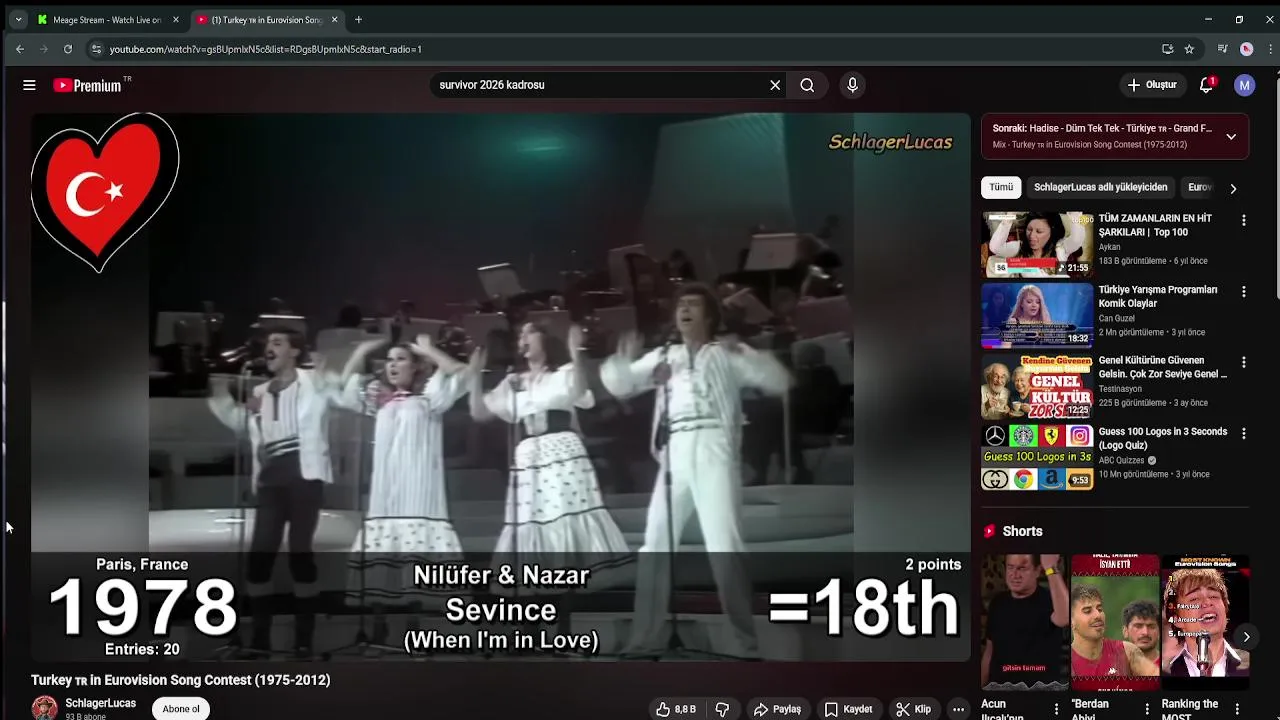Bookmark this page with the star icon
The image size is (1280, 720).
(x=1189, y=49)
